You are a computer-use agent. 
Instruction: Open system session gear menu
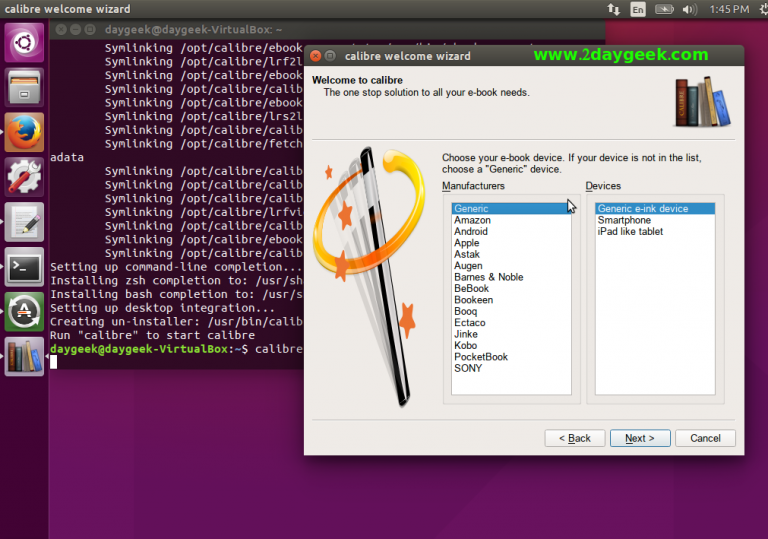click(764, 9)
